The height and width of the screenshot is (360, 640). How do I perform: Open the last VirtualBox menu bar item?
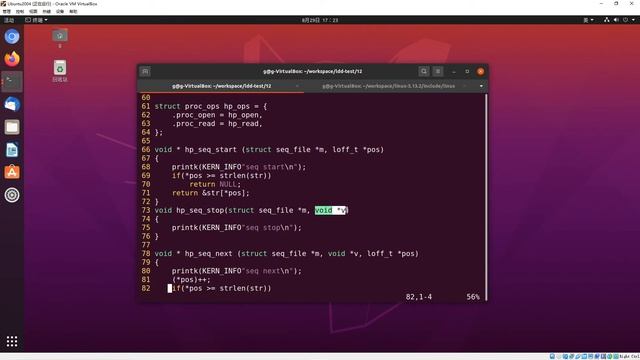tap(73, 11)
